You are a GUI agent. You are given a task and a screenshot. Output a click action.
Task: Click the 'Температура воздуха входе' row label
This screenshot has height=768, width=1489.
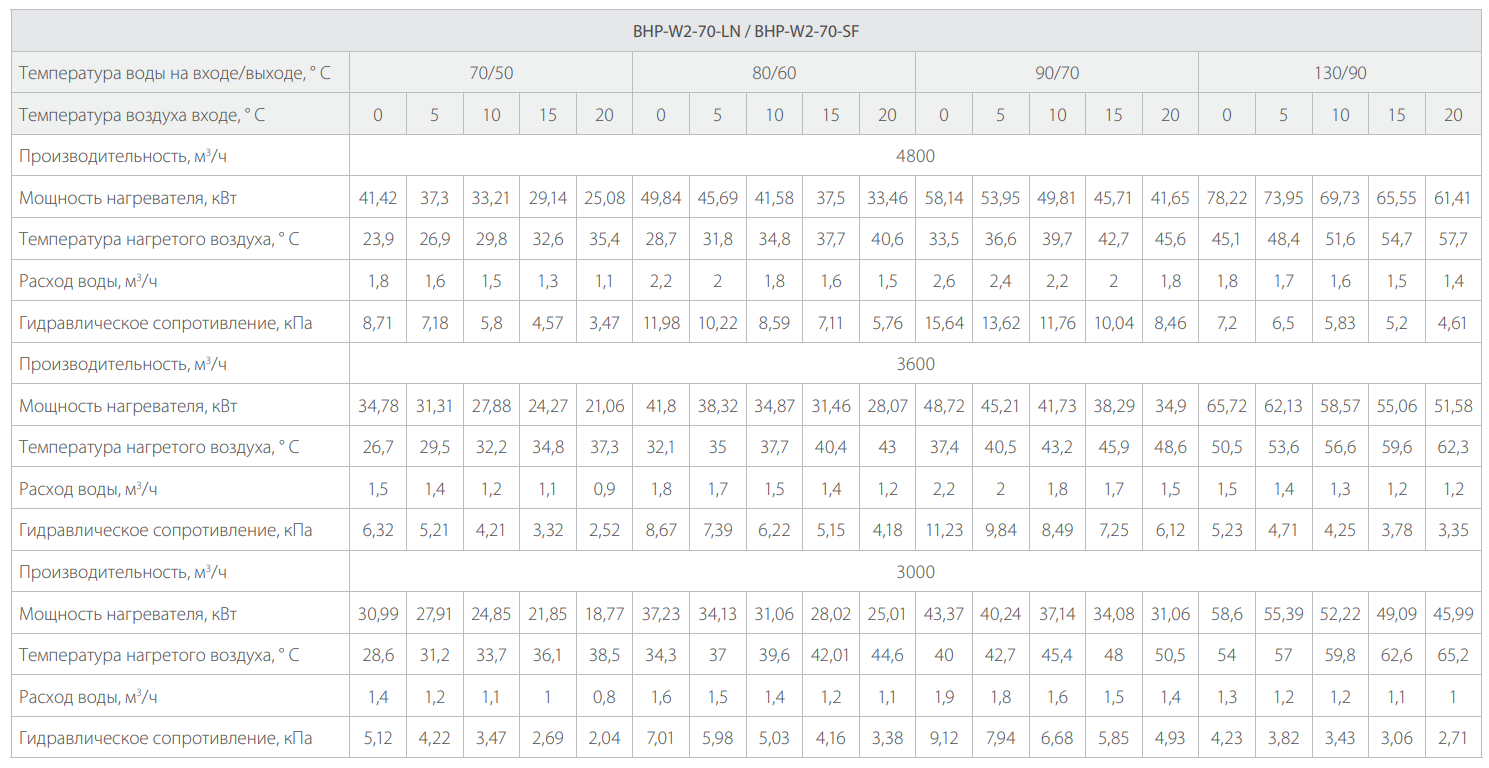142,115
